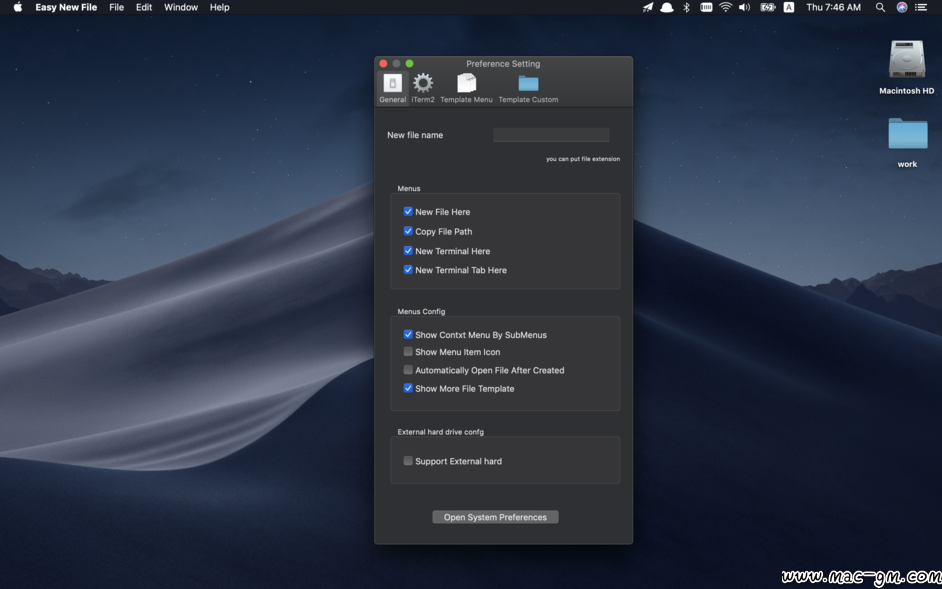This screenshot has height=589, width=942.
Task: Click the 'you can put file extension' hint
Action: tap(583, 159)
